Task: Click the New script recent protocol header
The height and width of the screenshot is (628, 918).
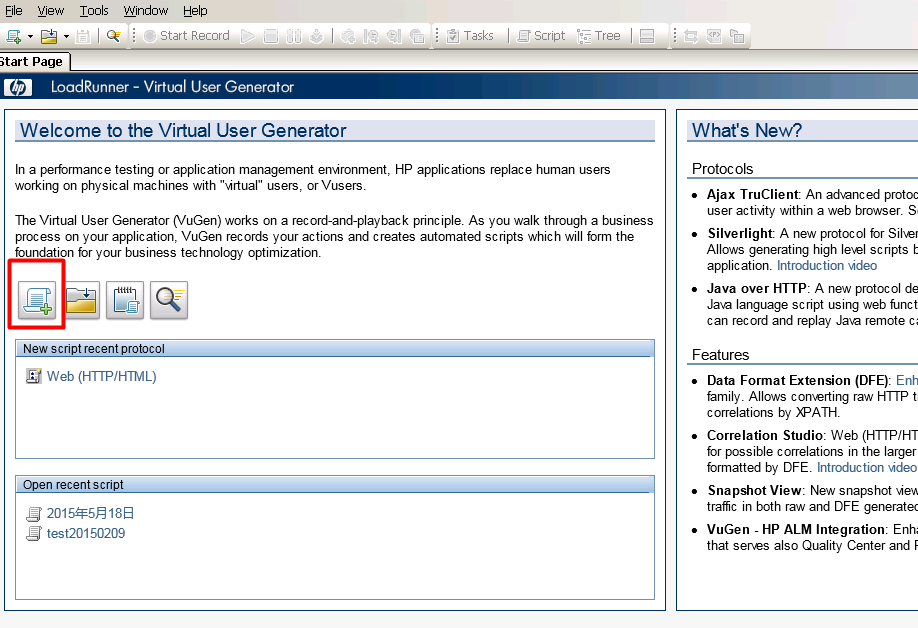Action: click(334, 348)
